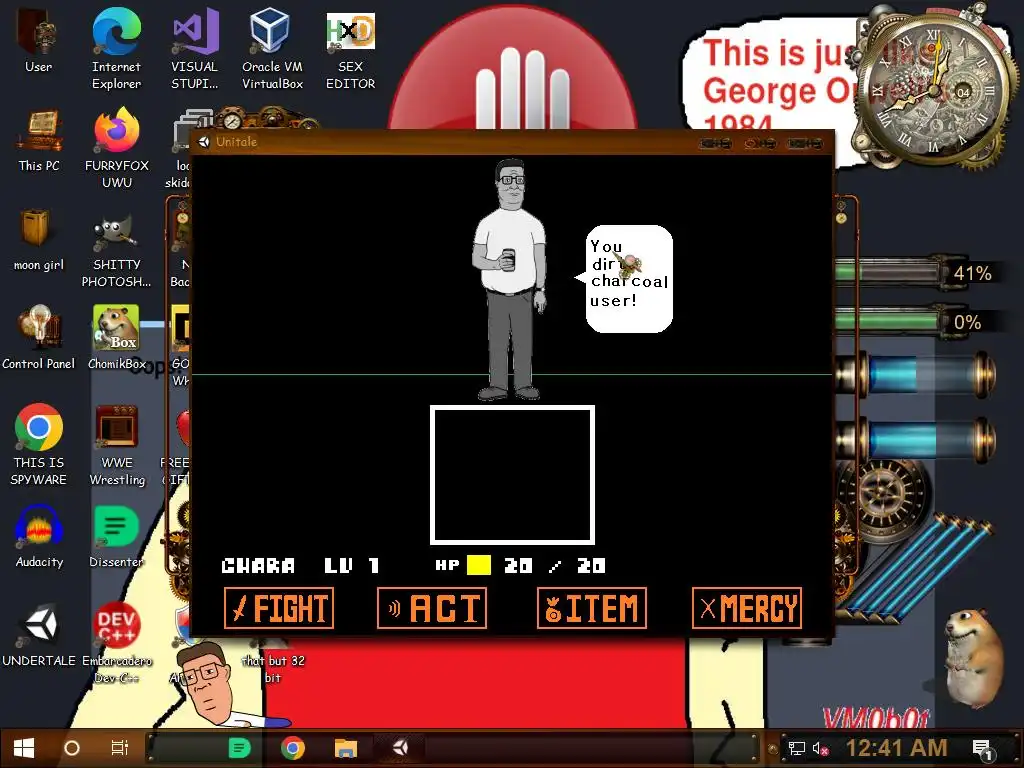Viewport: 1024px width, 768px height.
Task: Choose FIGHT in the Unitale battle
Action: (279, 608)
